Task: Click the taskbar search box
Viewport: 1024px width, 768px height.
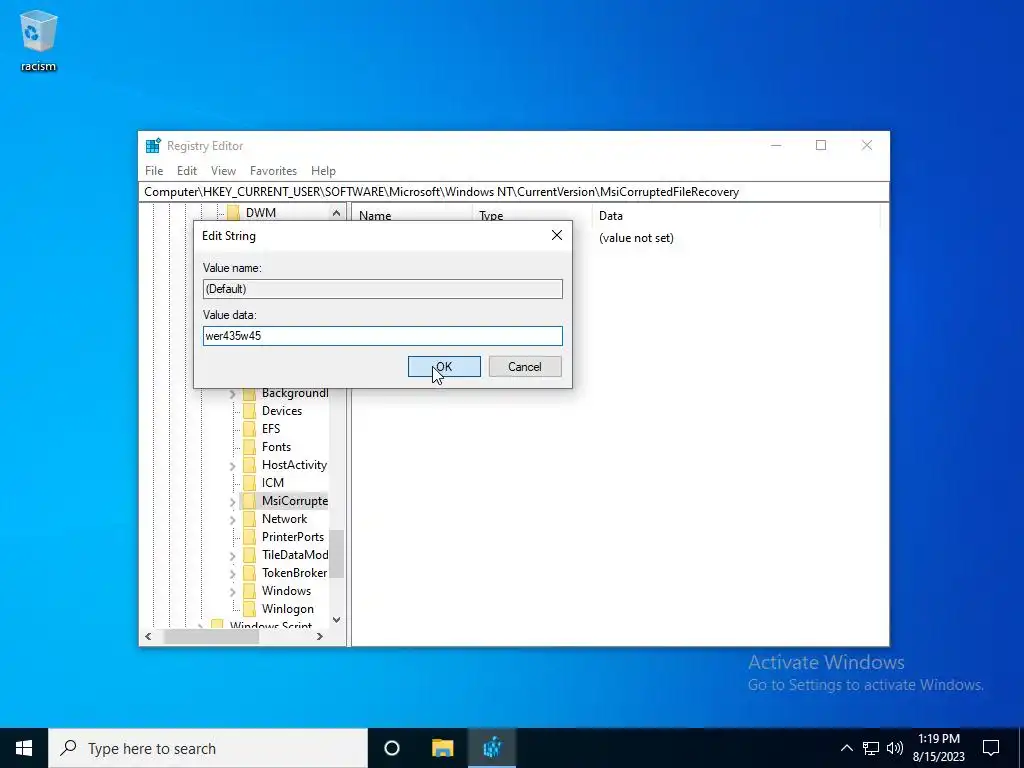Action: [x=208, y=748]
